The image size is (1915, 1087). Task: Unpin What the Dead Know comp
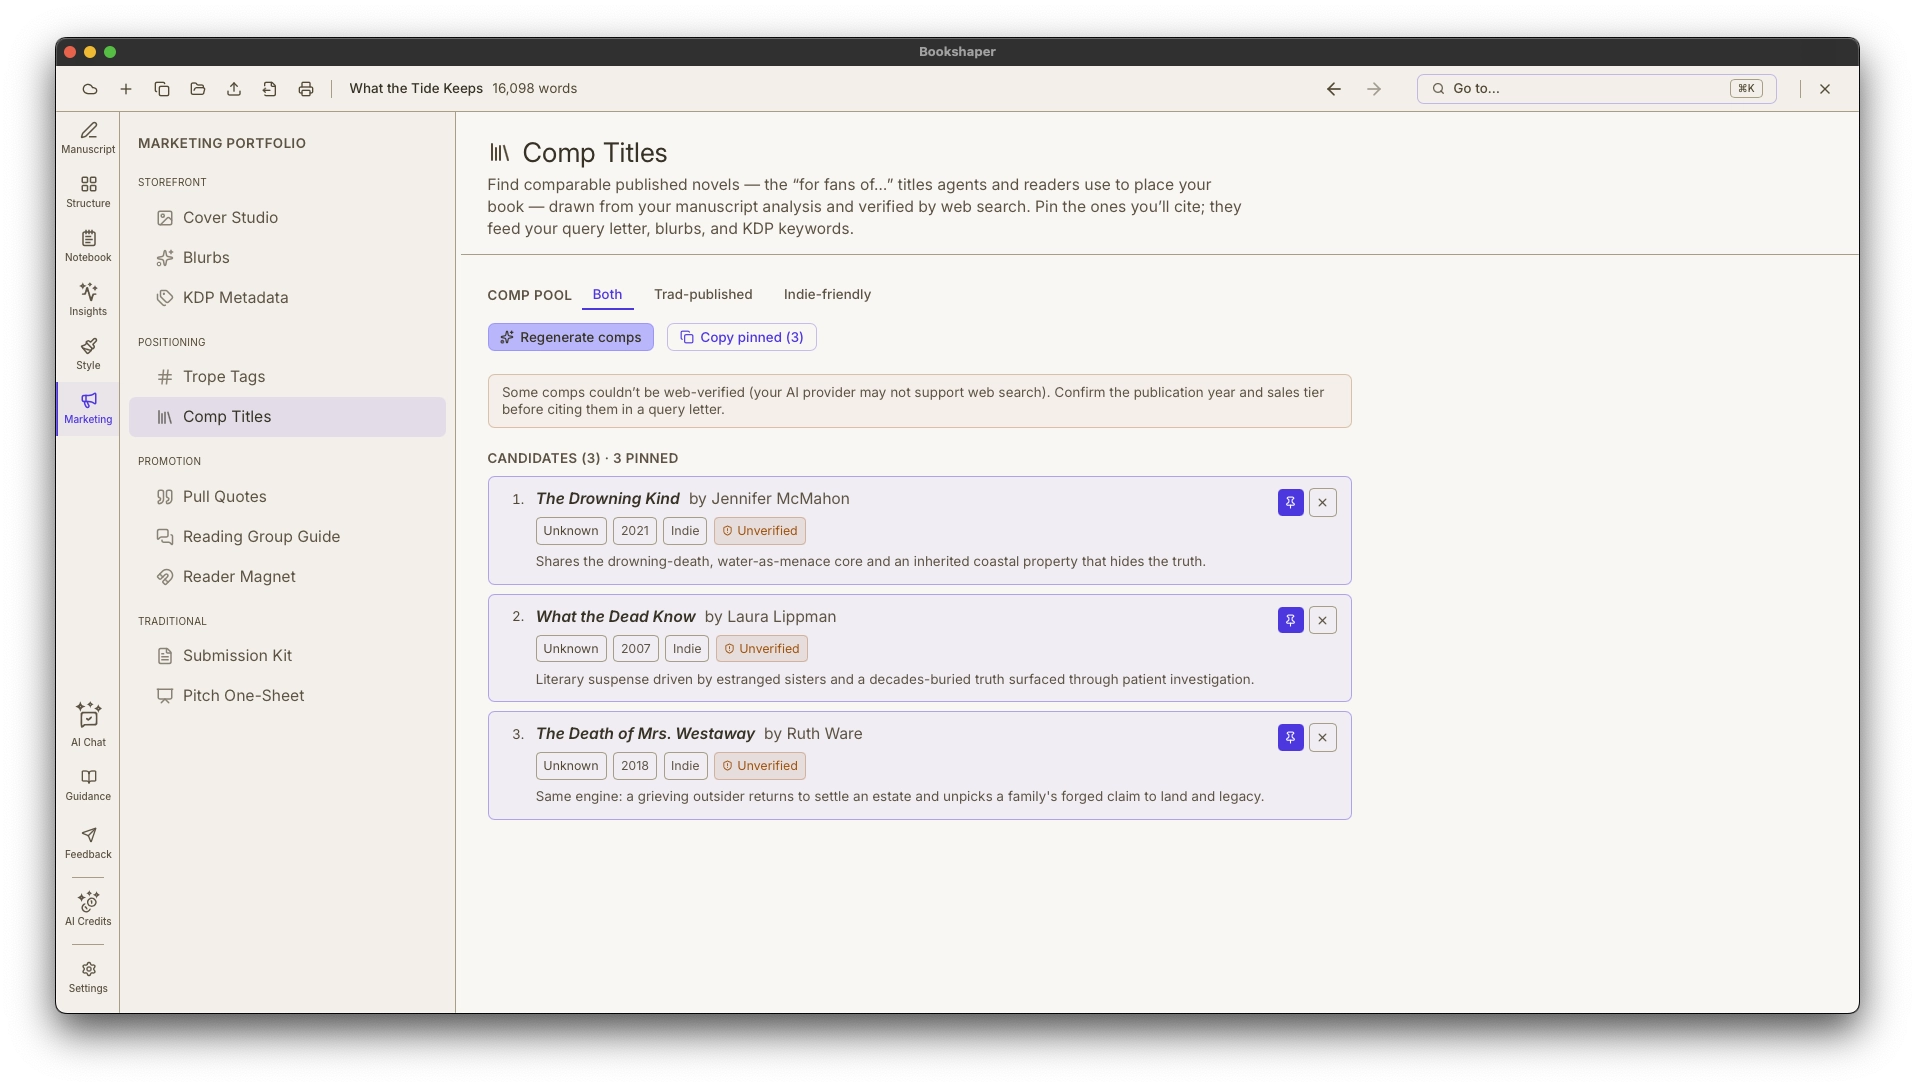point(1291,620)
